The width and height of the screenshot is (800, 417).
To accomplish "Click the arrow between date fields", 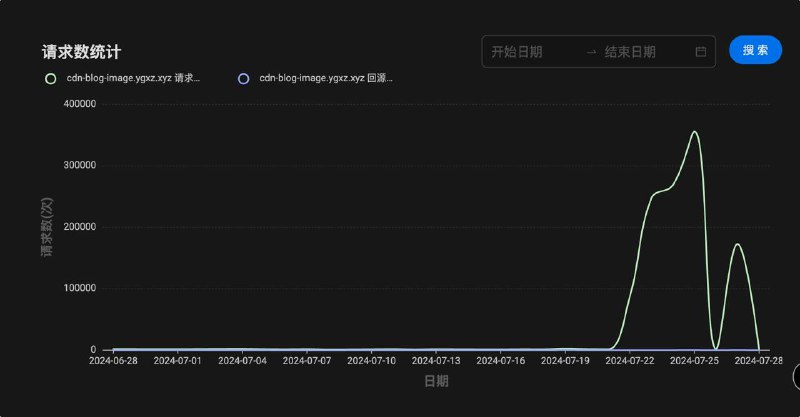I will pos(591,51).
